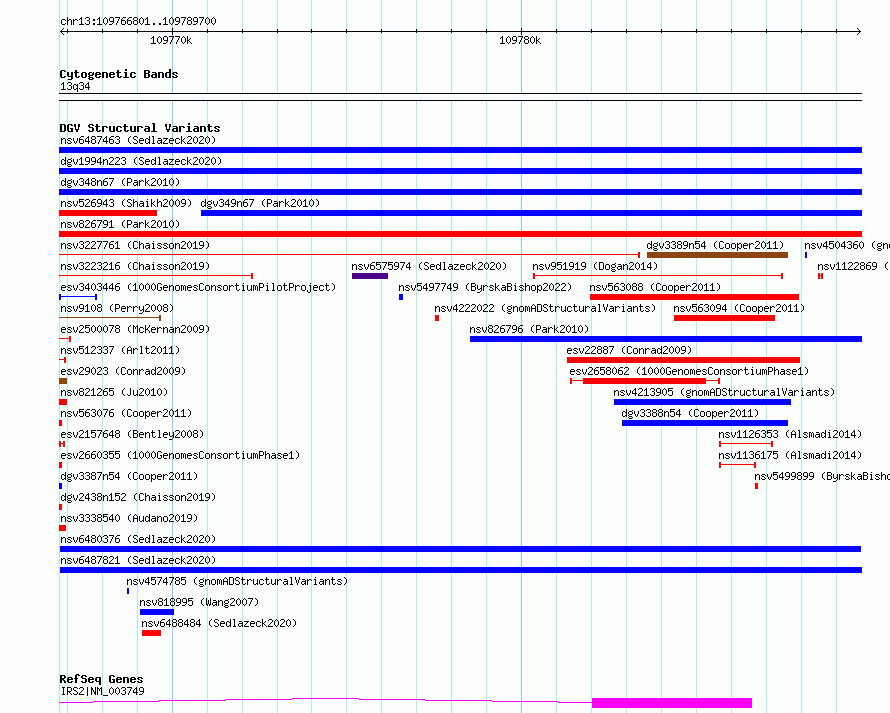
Task: Click the 109770k ruler tick label
Action: 171,40
